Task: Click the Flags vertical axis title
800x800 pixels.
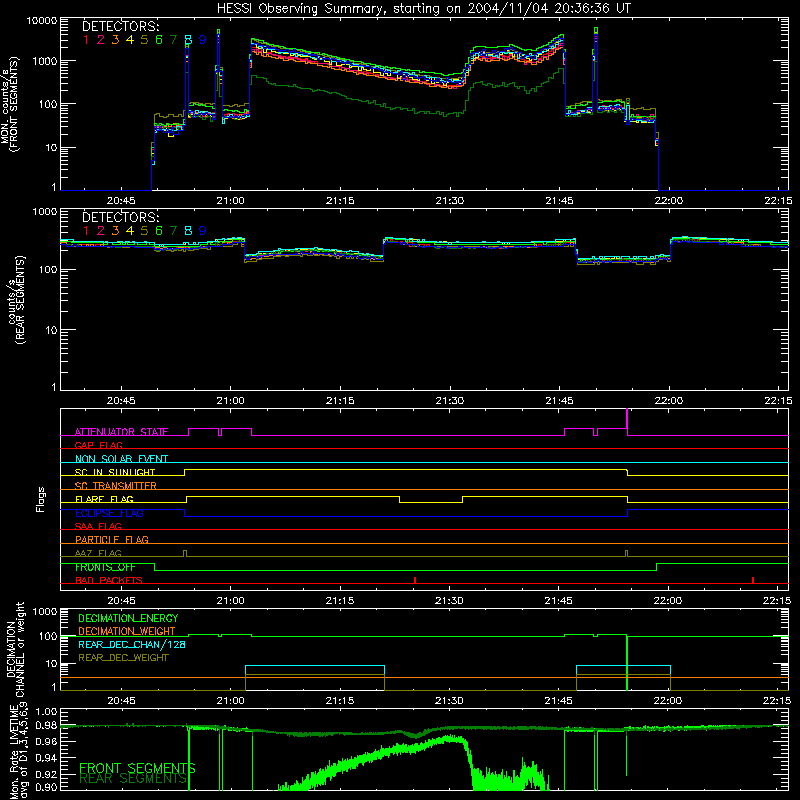Action: point(41,499)
